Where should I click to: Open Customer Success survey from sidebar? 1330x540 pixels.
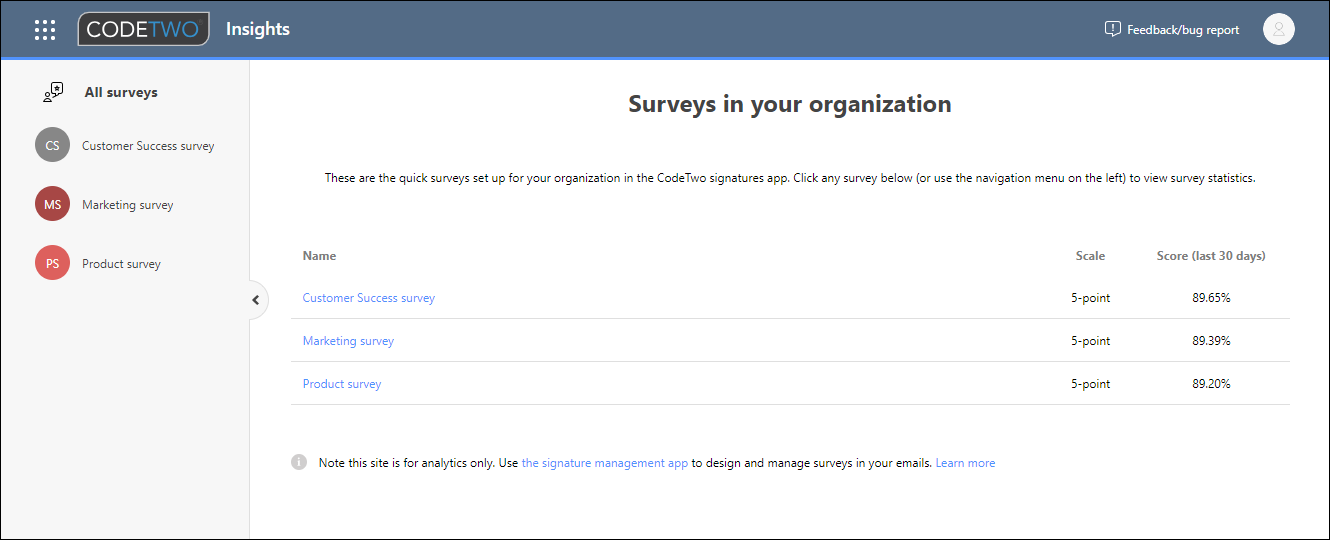[148, 146]
